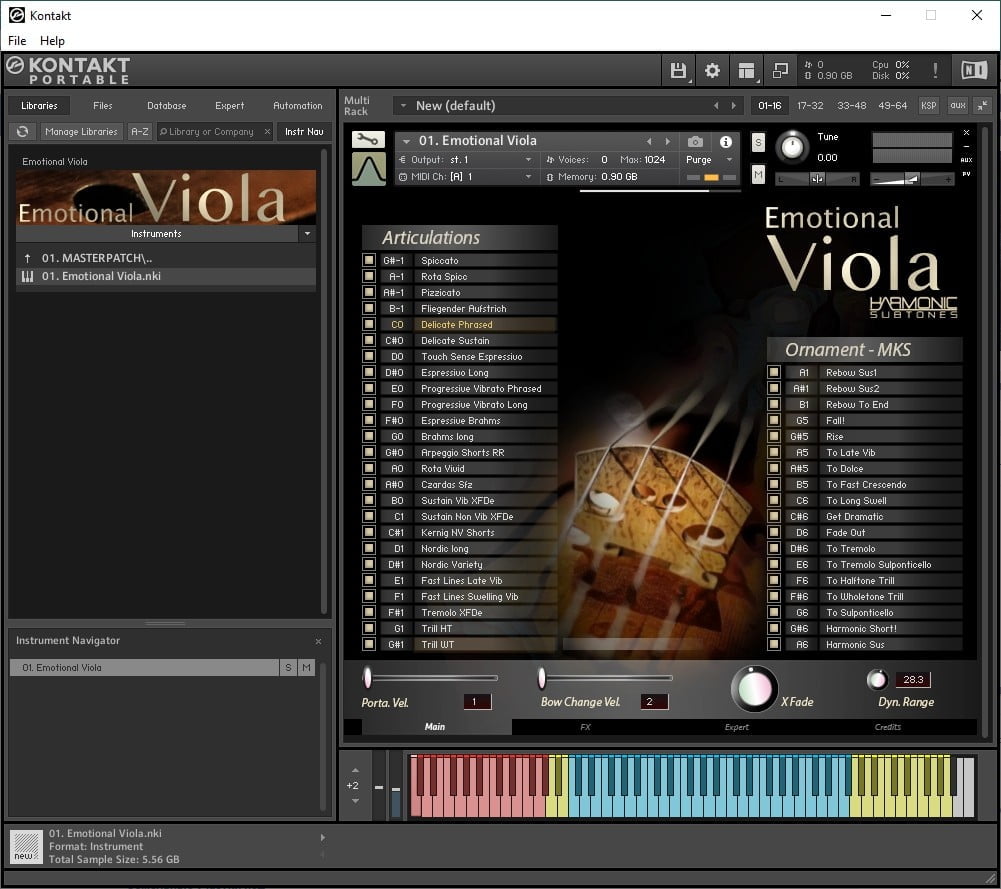The image size is (1001, 889).
Task: Open the Purge dropdown menu
Action: tap(729, 160)
